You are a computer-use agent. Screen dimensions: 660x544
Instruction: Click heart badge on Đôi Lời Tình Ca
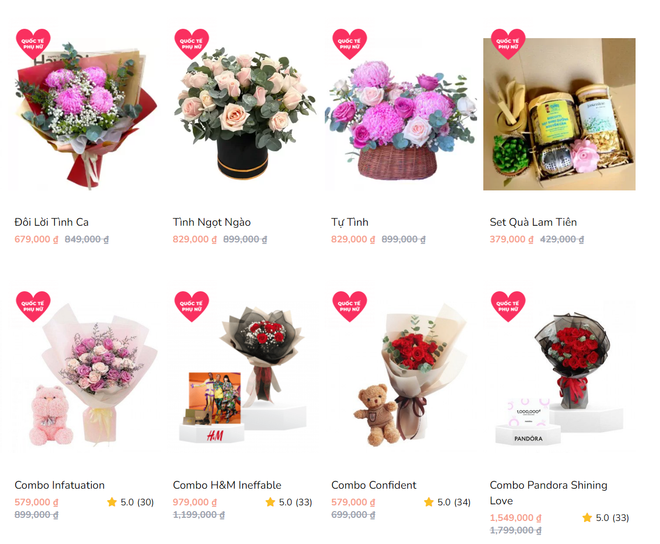point(33,44)
